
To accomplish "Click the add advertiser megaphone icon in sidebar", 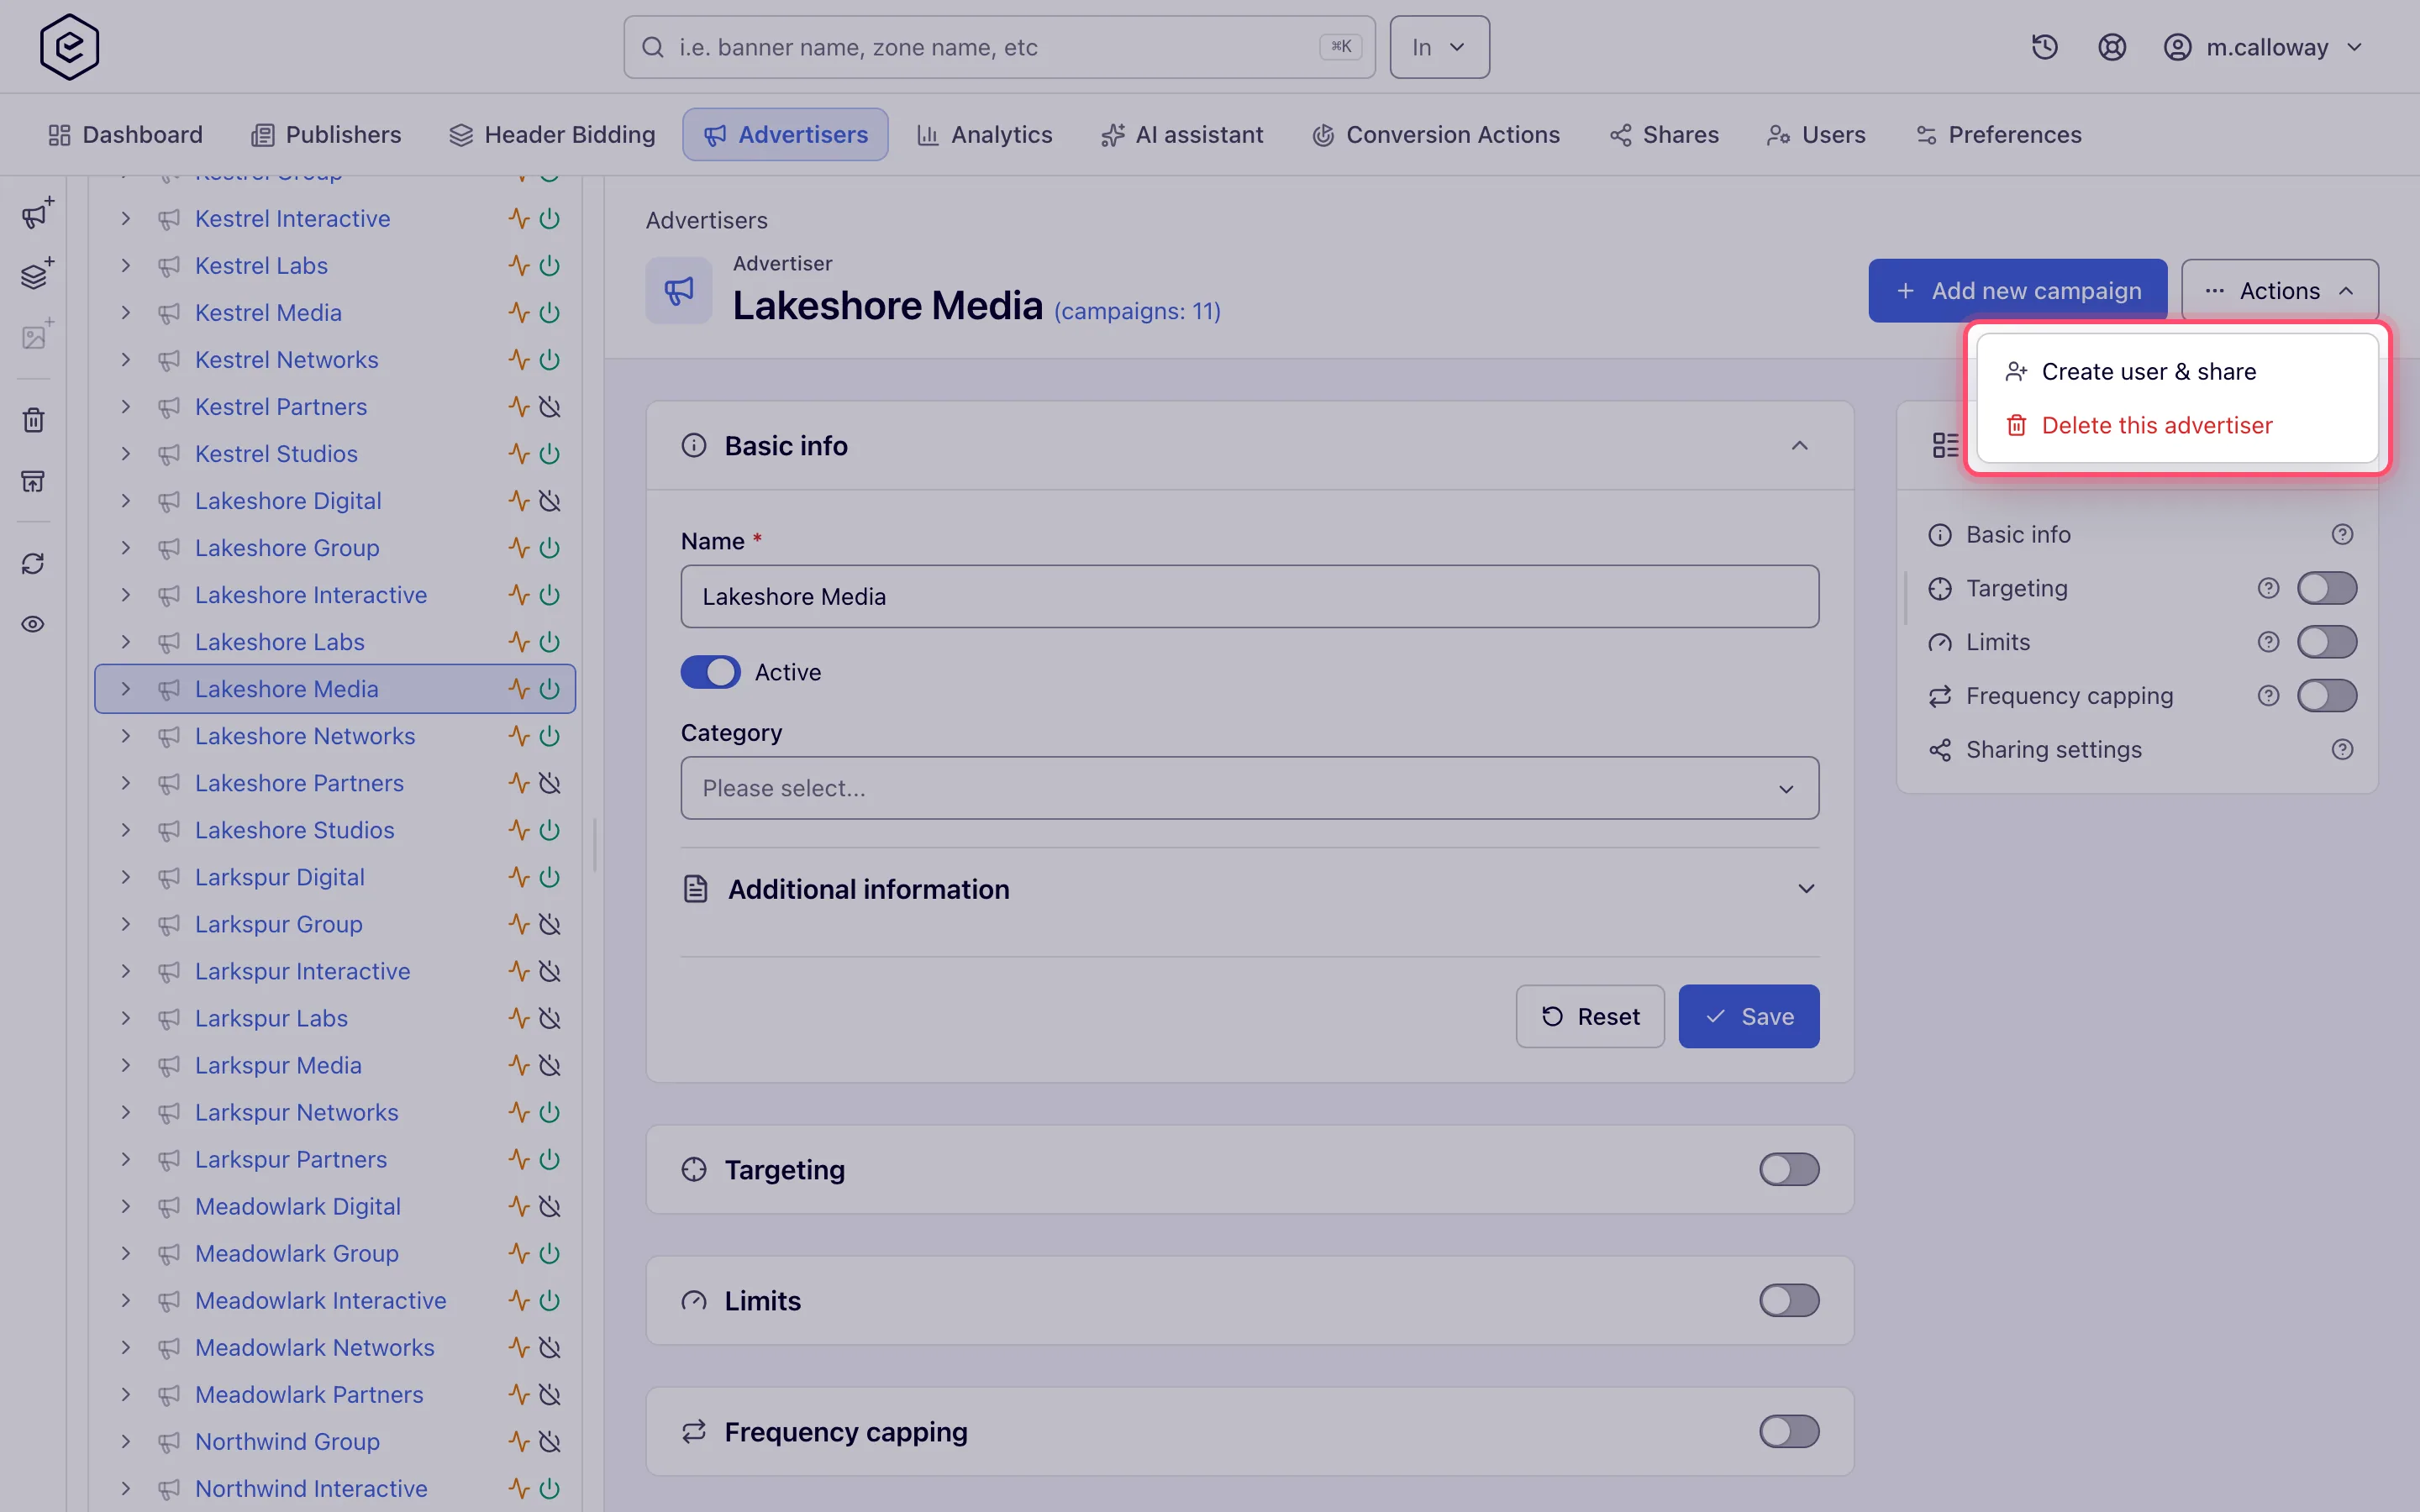I will click(36, 213).
